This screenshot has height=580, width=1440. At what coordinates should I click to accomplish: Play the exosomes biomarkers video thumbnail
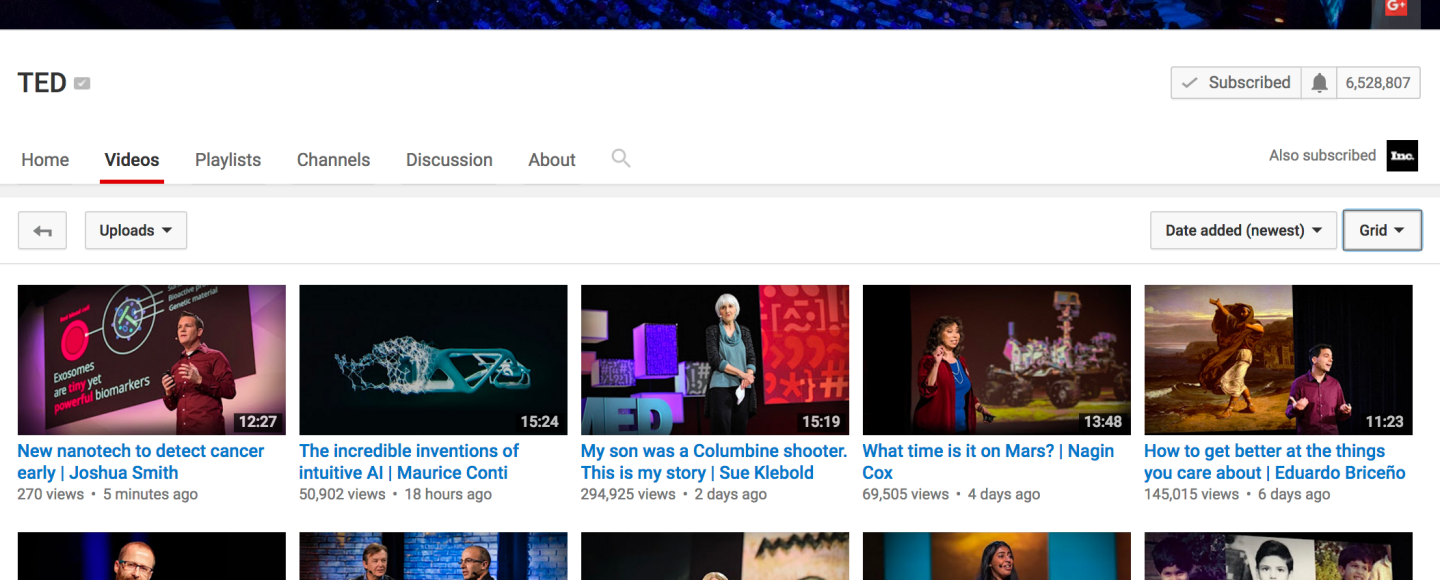point(152,360)
